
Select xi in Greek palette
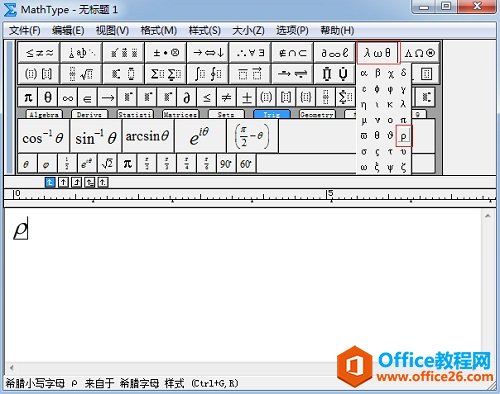tap(377, 167)
